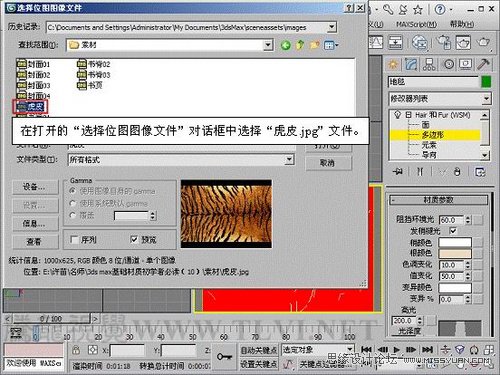Click the green Back arrow in file dialog
Viewport: 500px width, 375px height.
[286, 45]
